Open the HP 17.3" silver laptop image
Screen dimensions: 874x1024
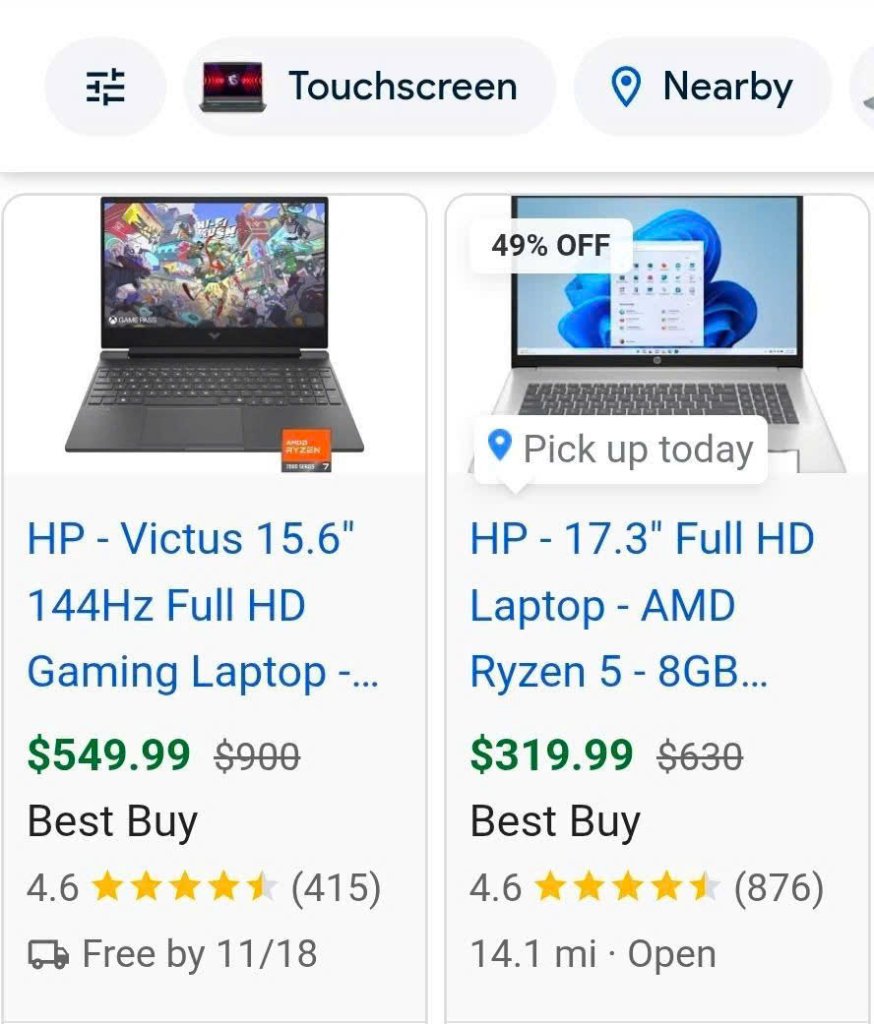(657, 334)
